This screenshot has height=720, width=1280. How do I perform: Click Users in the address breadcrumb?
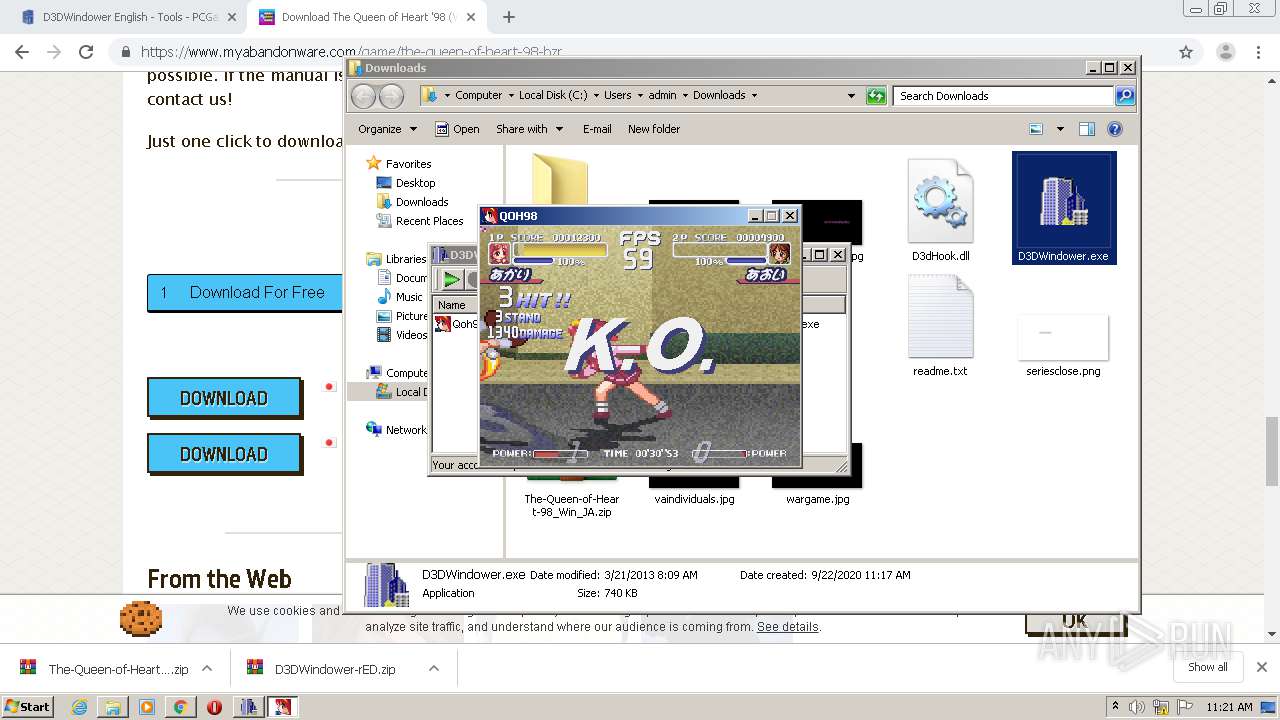pyautogui.click(x=617, y=96)
